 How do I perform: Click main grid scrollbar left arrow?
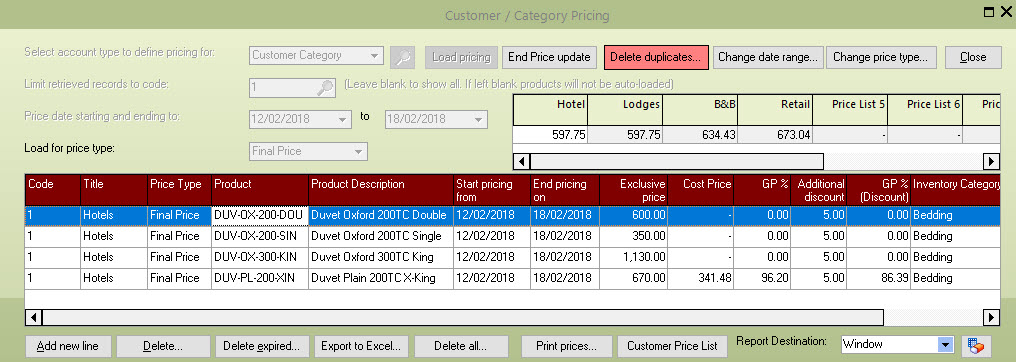point(34,317)
